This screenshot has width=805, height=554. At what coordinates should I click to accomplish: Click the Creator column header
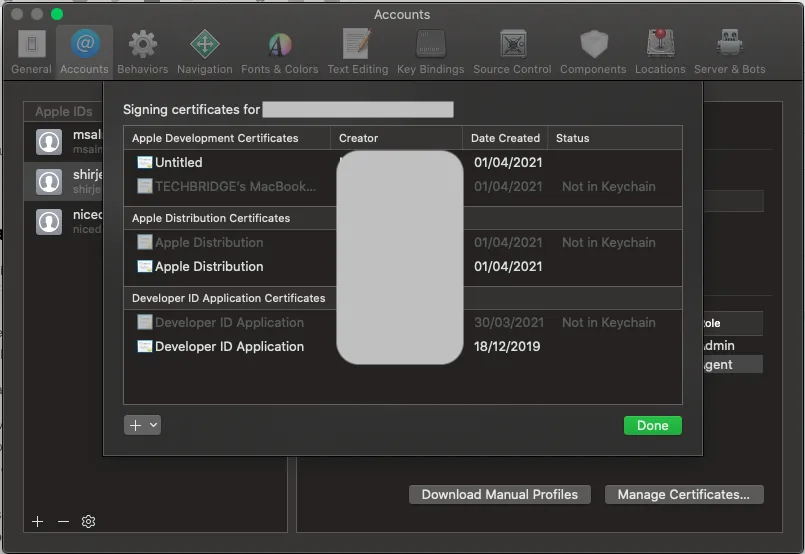[396, 138]
